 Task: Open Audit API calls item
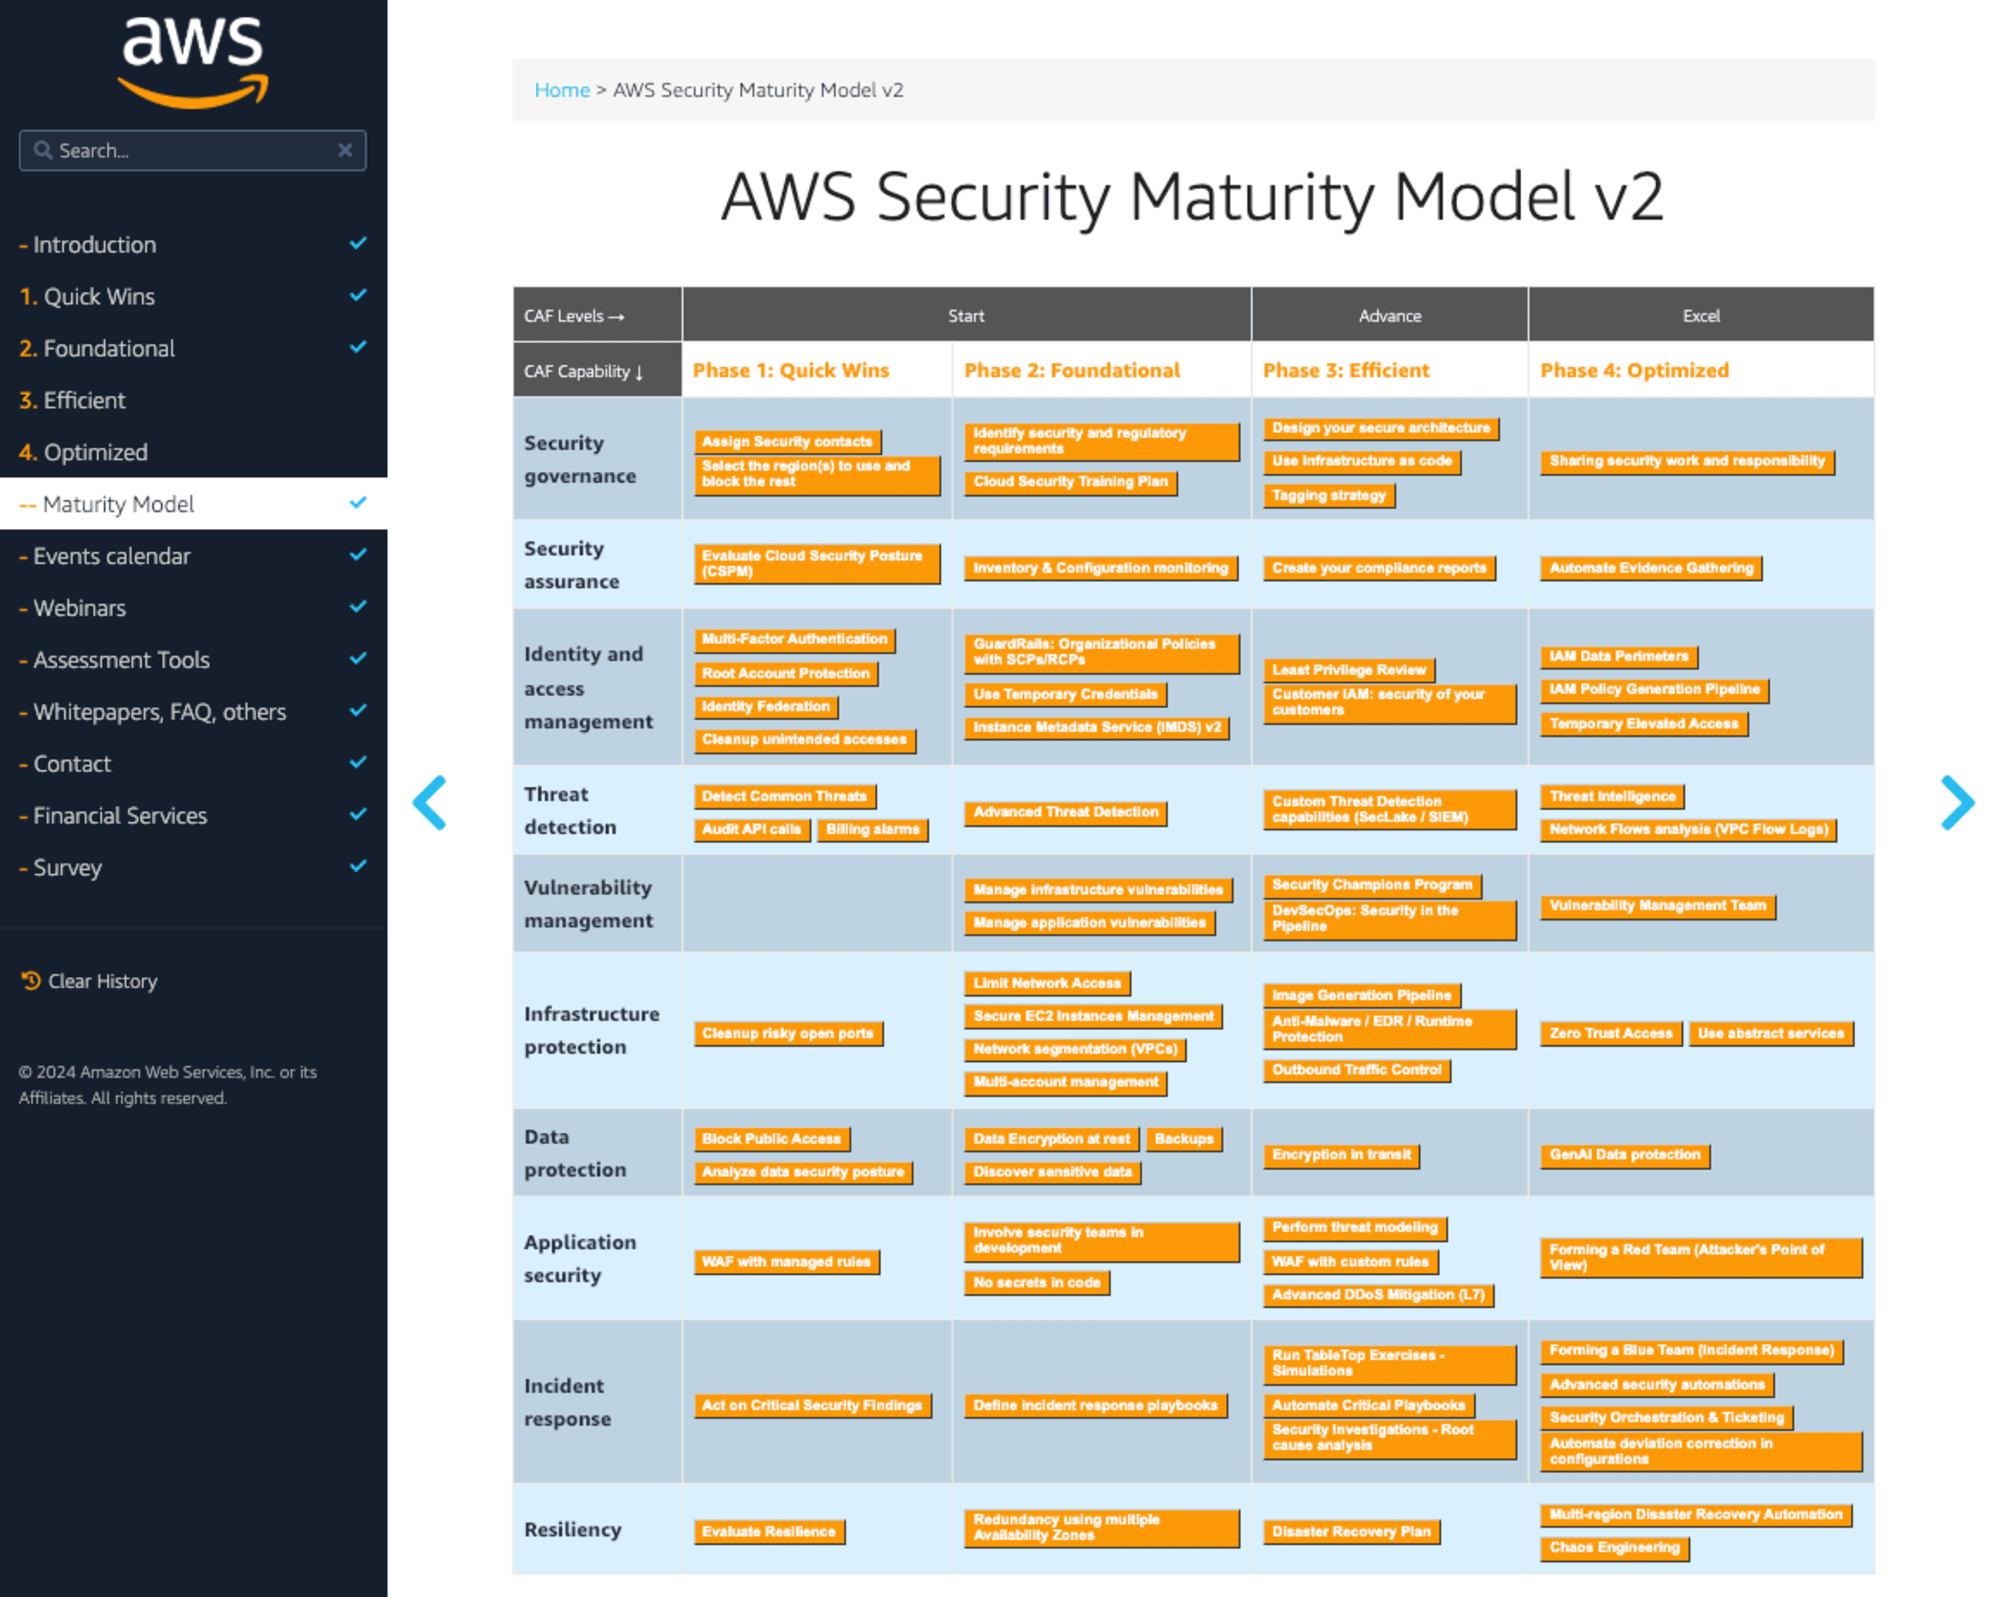pos(751,830)
